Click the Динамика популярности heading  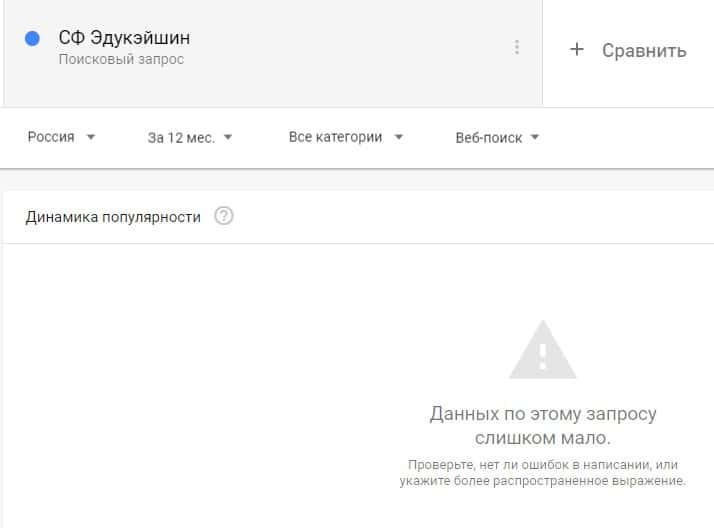pyautogui.click(x=113, y=217)
